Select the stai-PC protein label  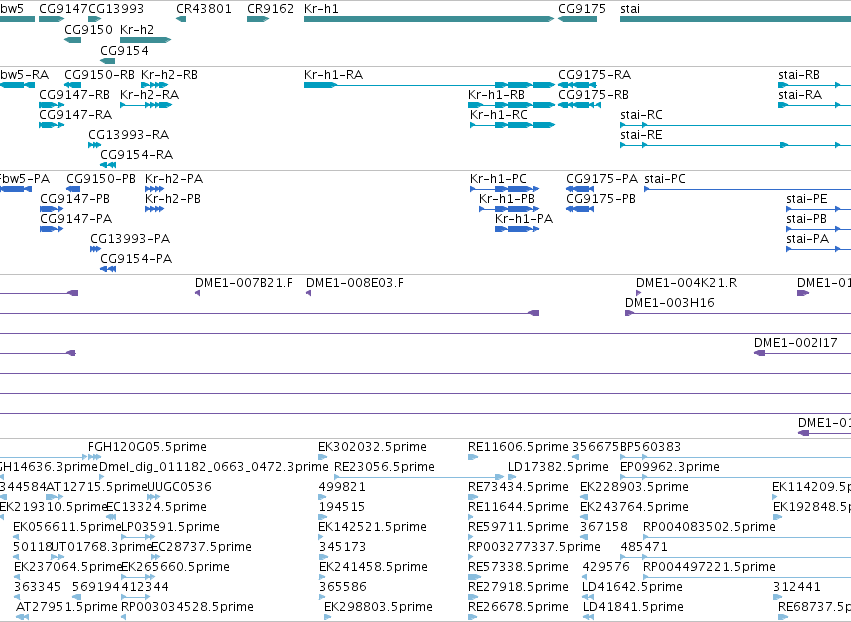(x=665, y=179)
